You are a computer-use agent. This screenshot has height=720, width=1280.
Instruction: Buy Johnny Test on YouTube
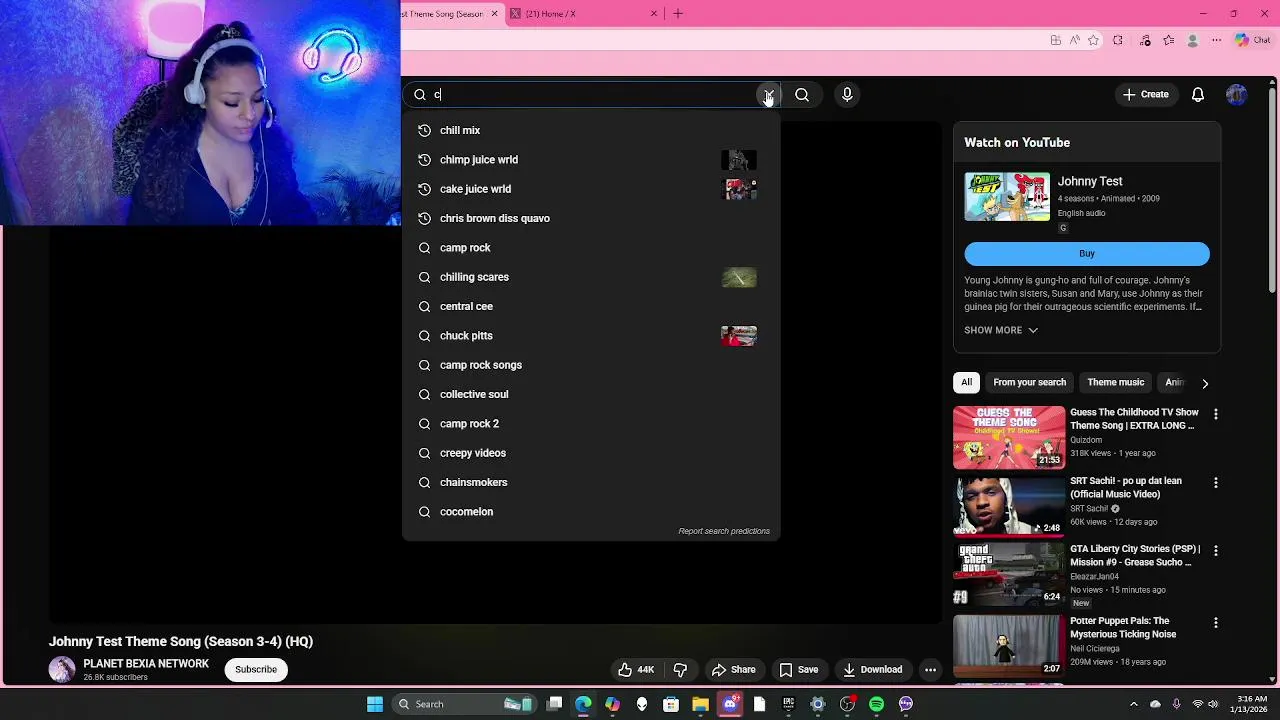1087,254
